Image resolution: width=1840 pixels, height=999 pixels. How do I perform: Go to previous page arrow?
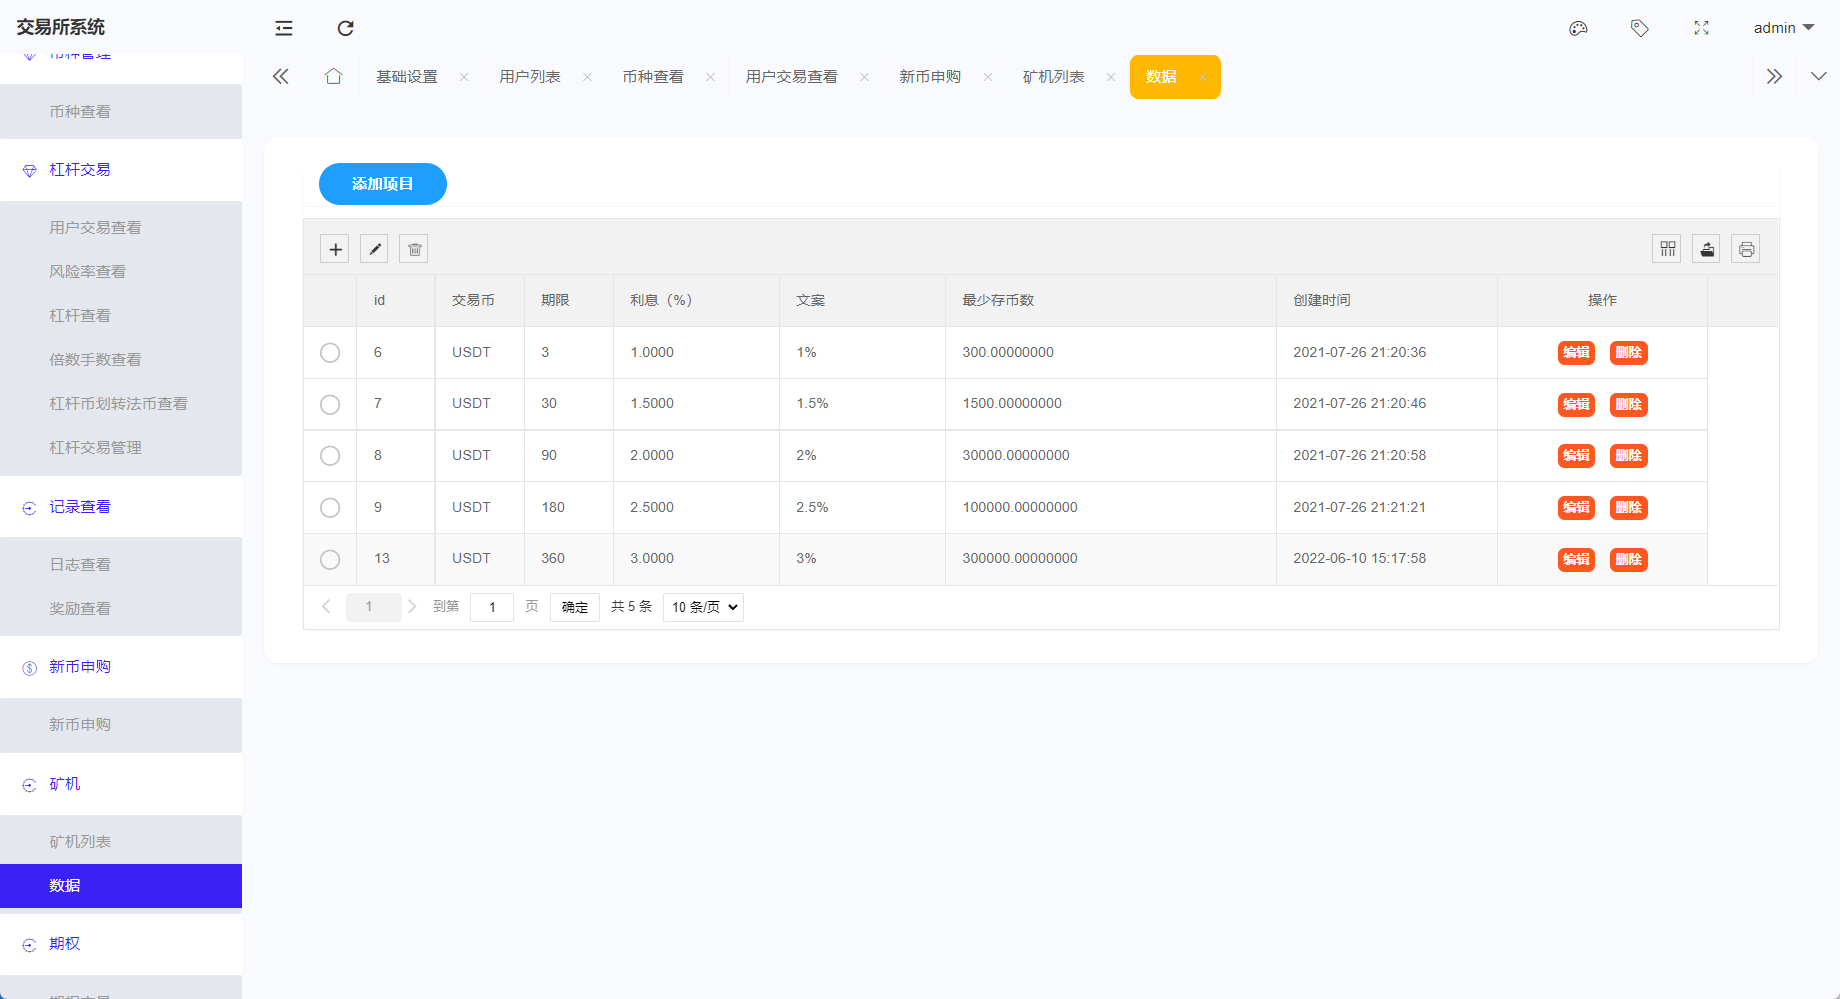(326, 606)
